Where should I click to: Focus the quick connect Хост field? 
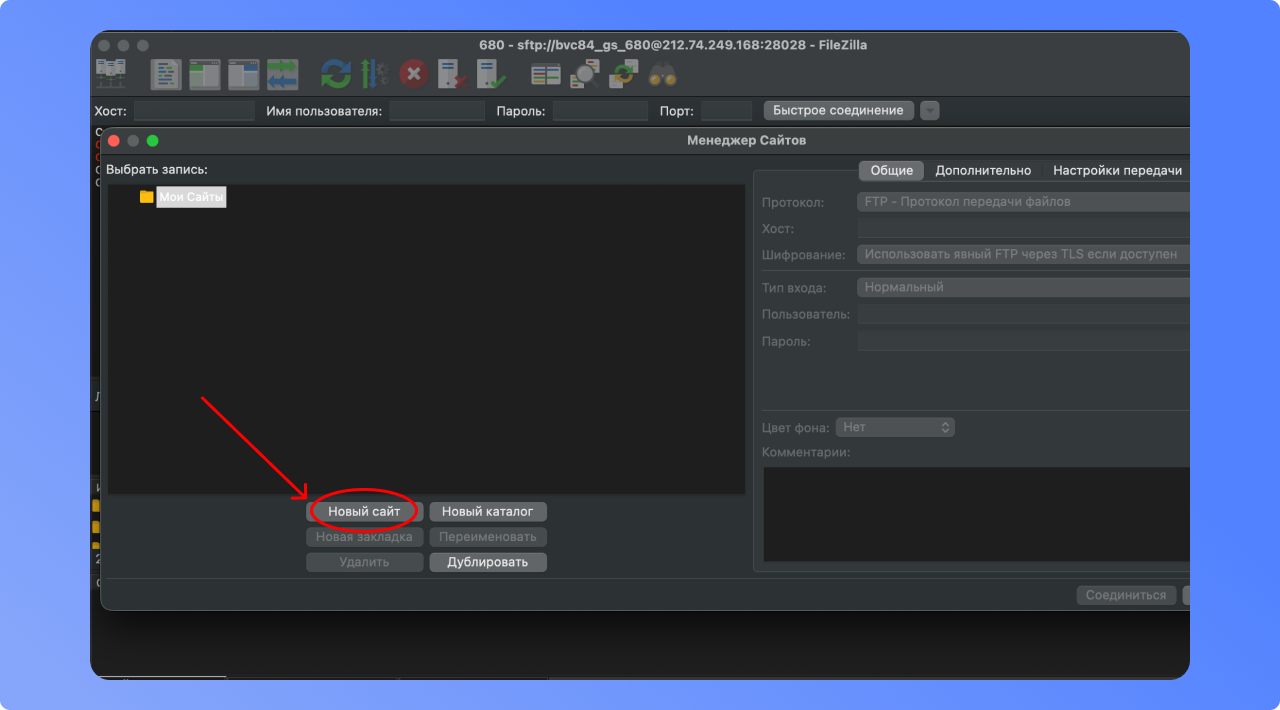194,110
